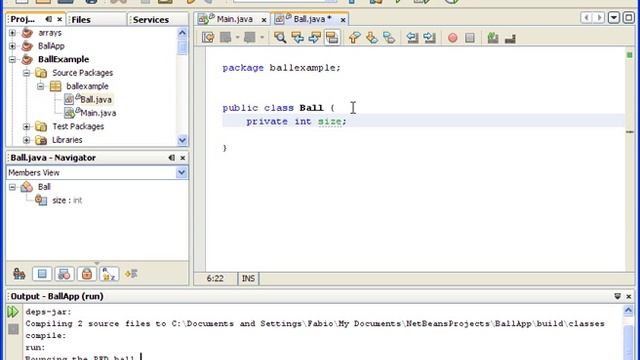640x360 pixels.
Task: Open the Files tab
Action: point(81,20)
